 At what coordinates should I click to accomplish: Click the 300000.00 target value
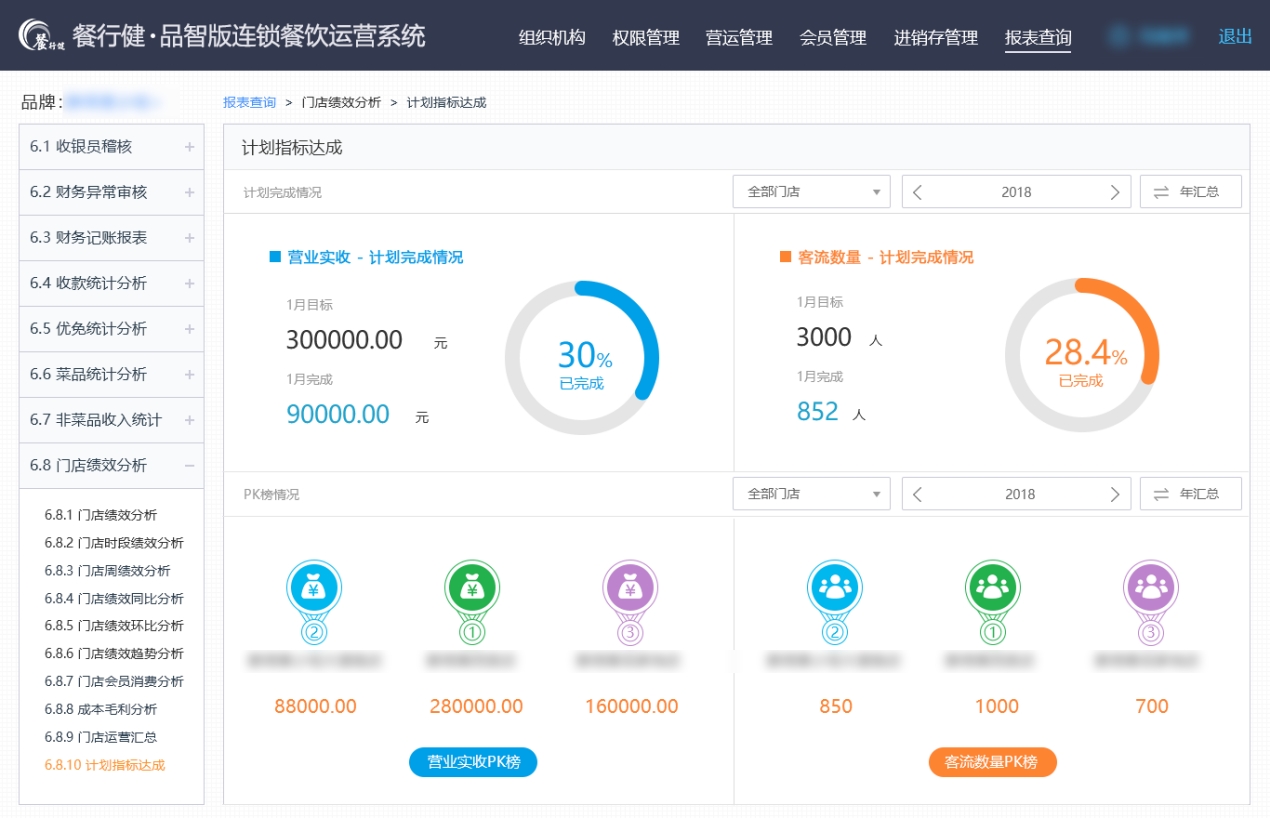(x=344, y=340)
